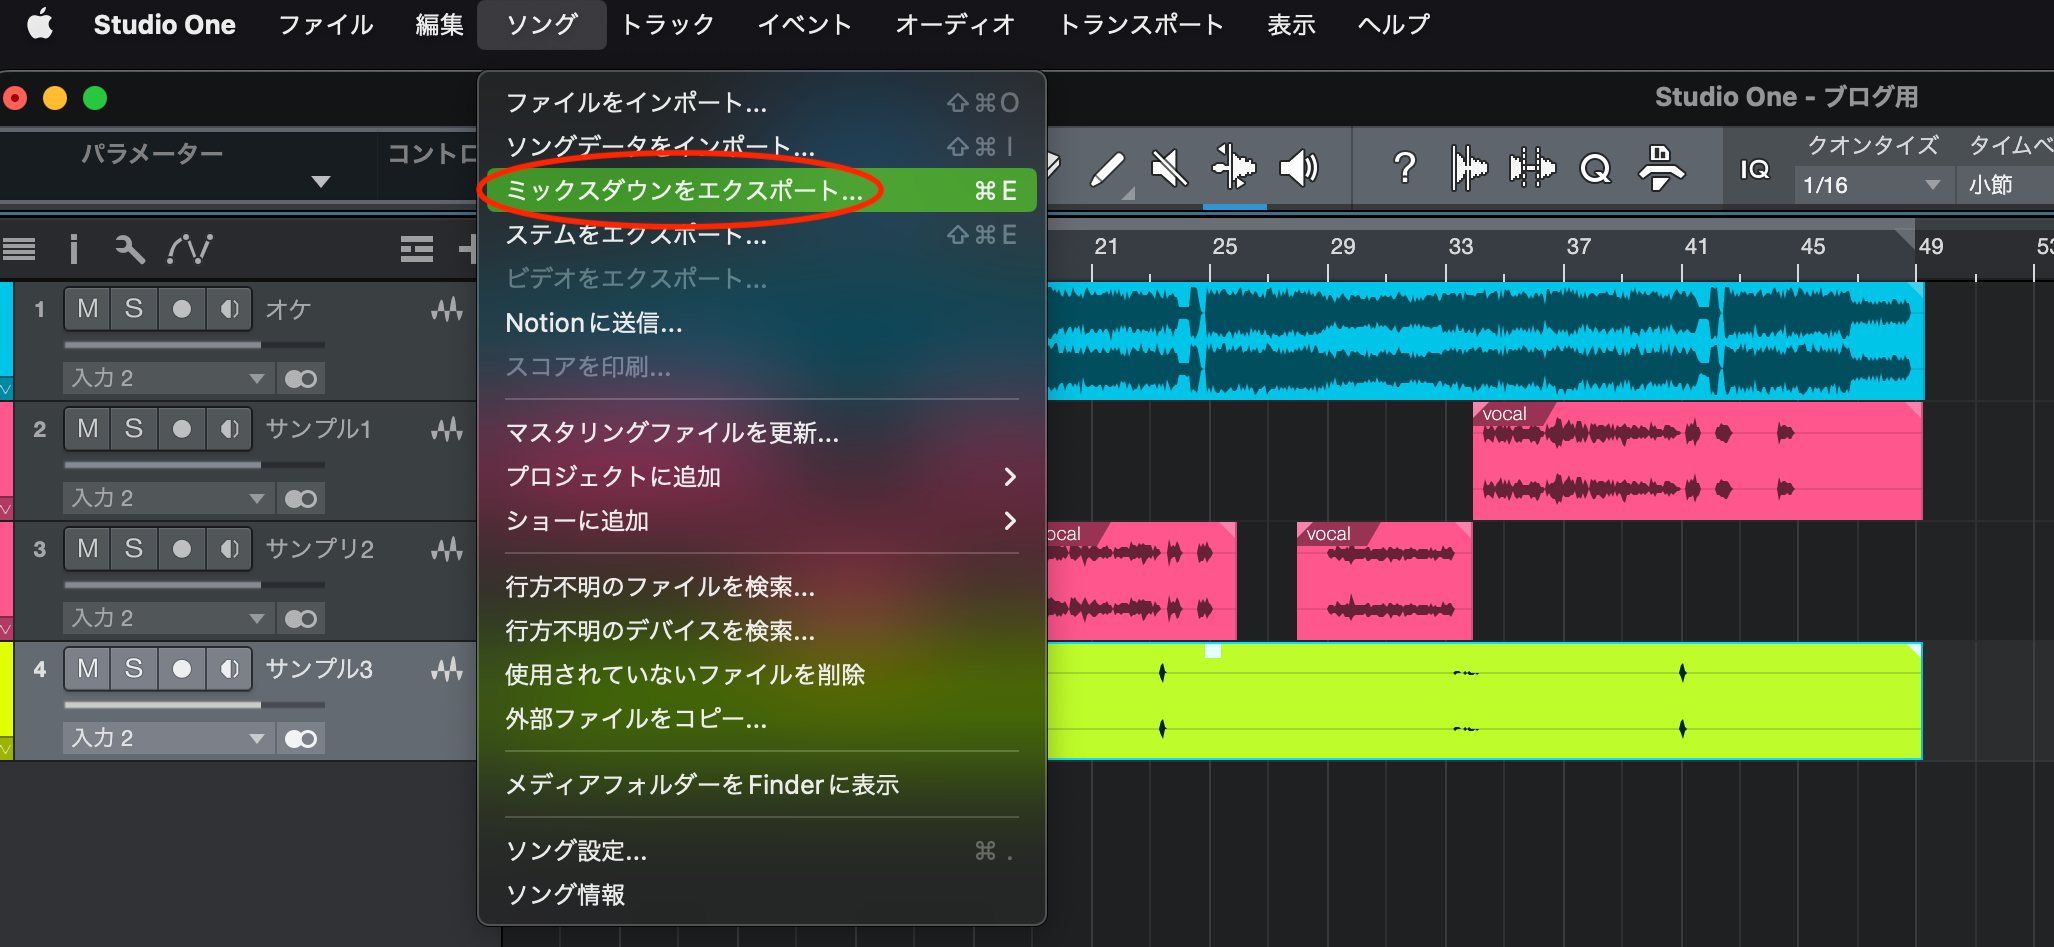Viewport: 2054px width, 947px height.
Task: Open the Zoom tool with the Q icon
Action: tap(1594, 168)
